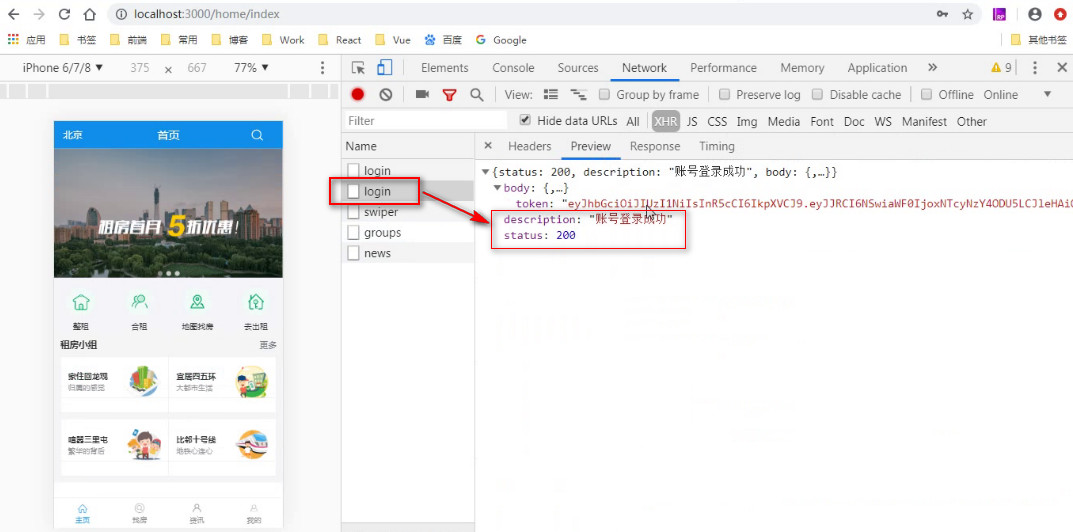
Task: Capture screenshots with the camera icon
Action: click(x=422, y=94)
